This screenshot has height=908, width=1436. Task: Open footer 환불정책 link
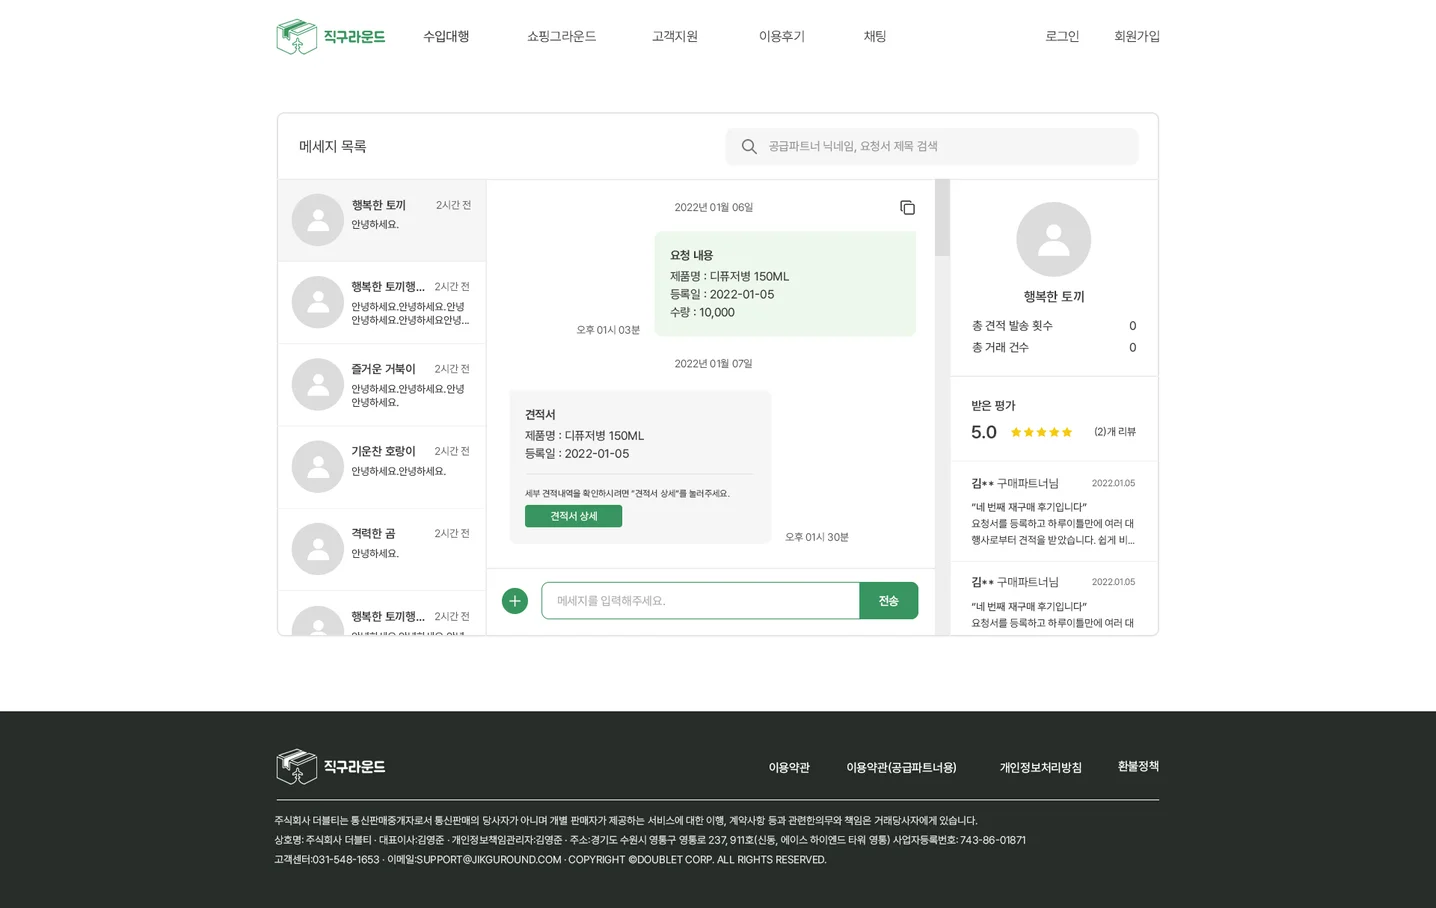point(1138,766)
